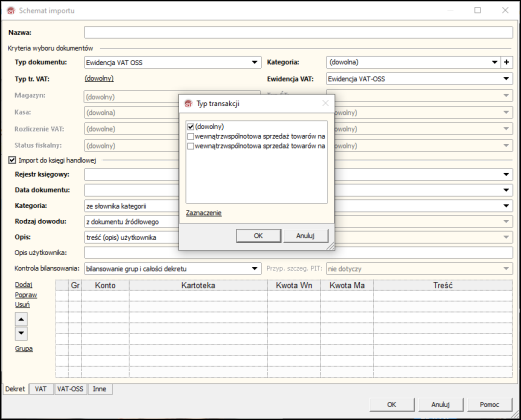The width and height of the screenshot is (521, 420).
Task: Toggle Import do księgi handlowej checkbox
Action: tap(12, 160)
